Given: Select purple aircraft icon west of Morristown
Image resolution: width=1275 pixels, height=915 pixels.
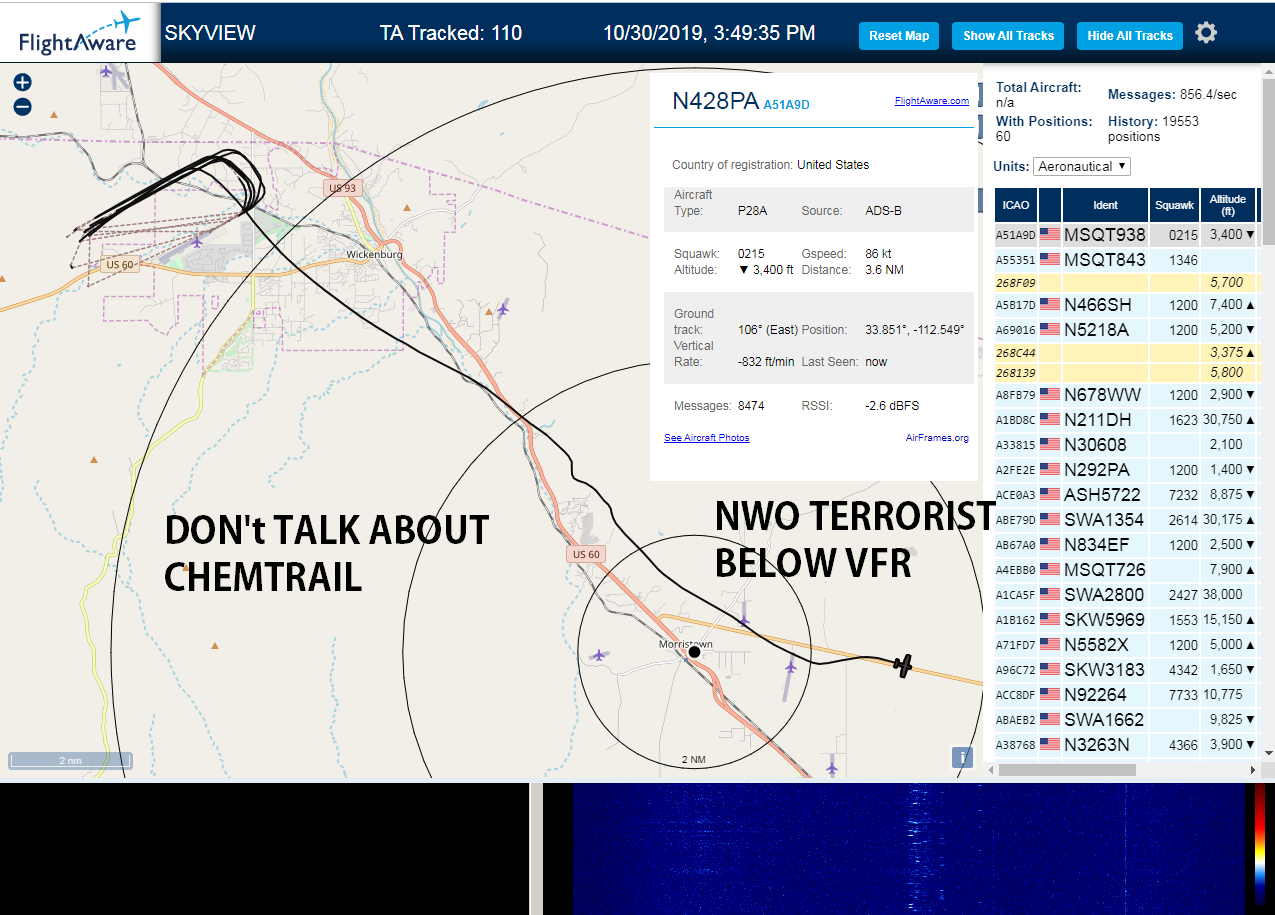Looking at the screenshot, I should click(598, 656).
